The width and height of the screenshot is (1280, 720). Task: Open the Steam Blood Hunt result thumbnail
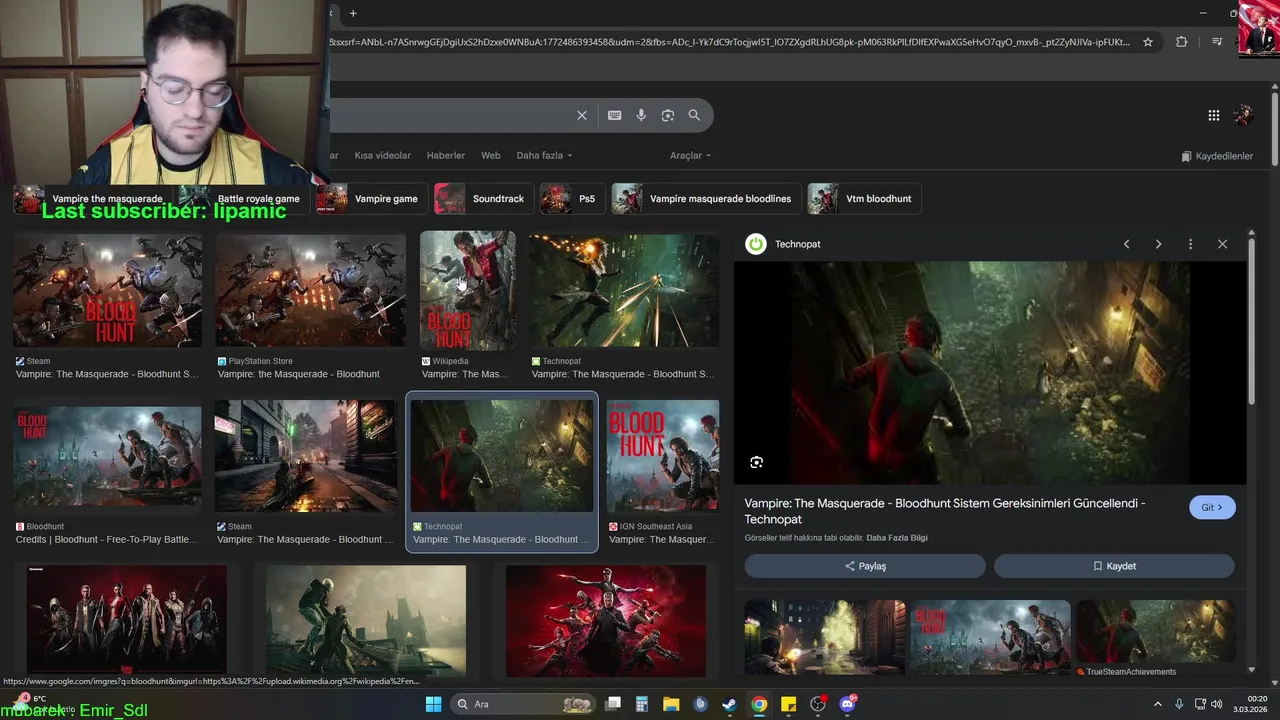point(108,291)
